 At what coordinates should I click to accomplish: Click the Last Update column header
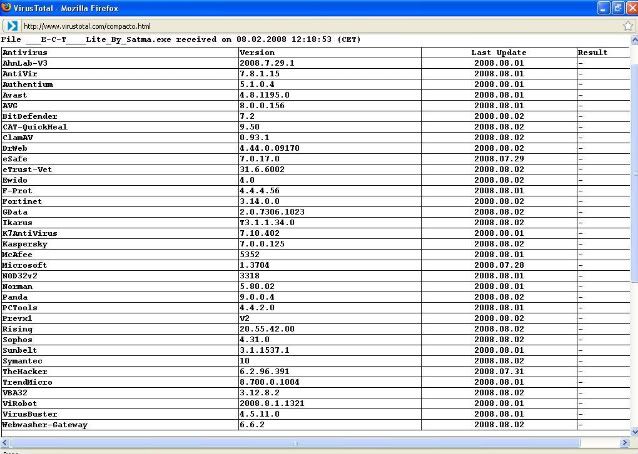[x=499, y=52]
